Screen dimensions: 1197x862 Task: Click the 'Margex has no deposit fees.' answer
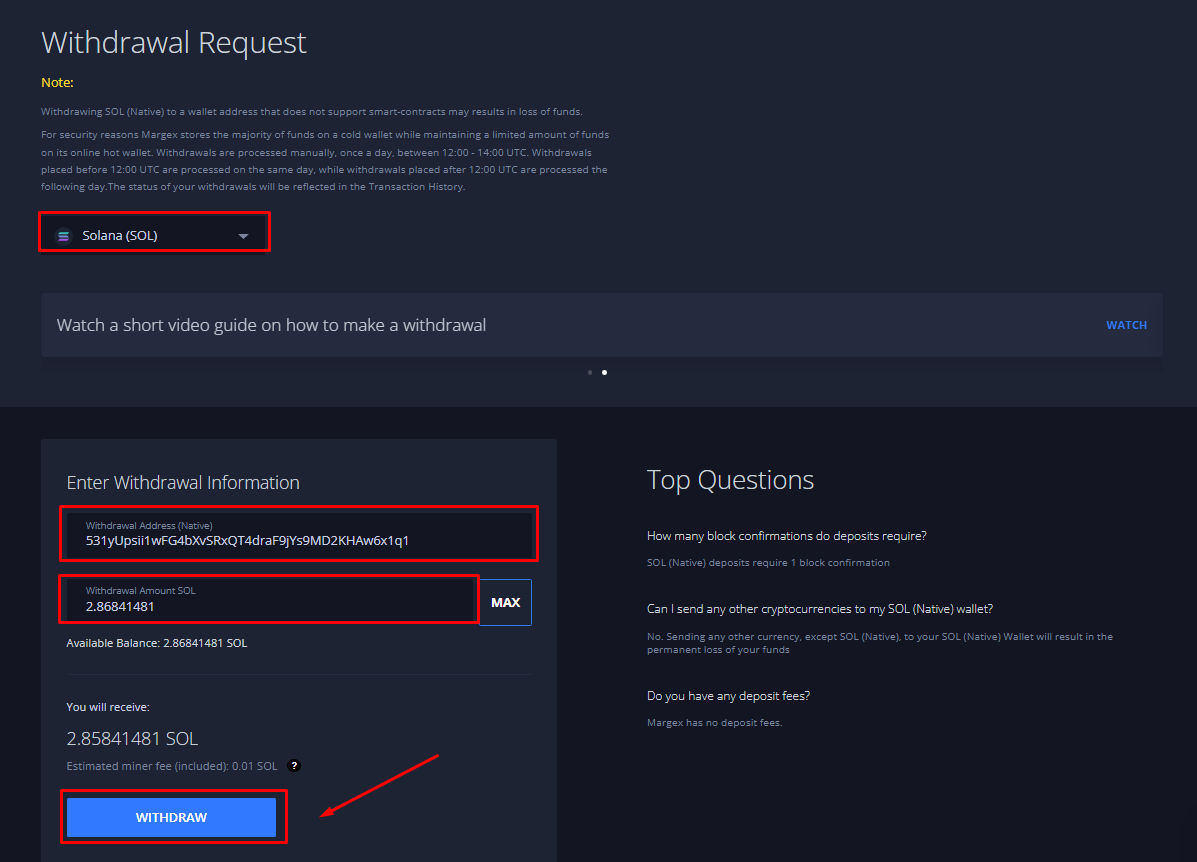coord(715,722)
